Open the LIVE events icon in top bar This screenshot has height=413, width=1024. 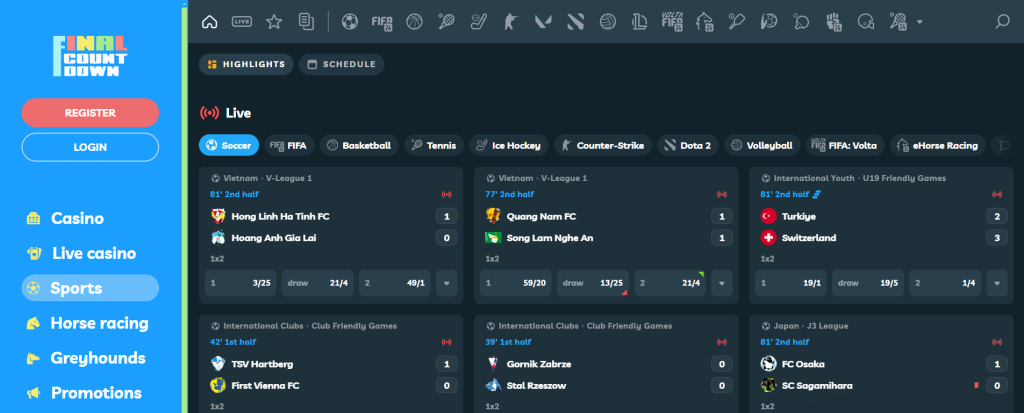tap(241, 21)
